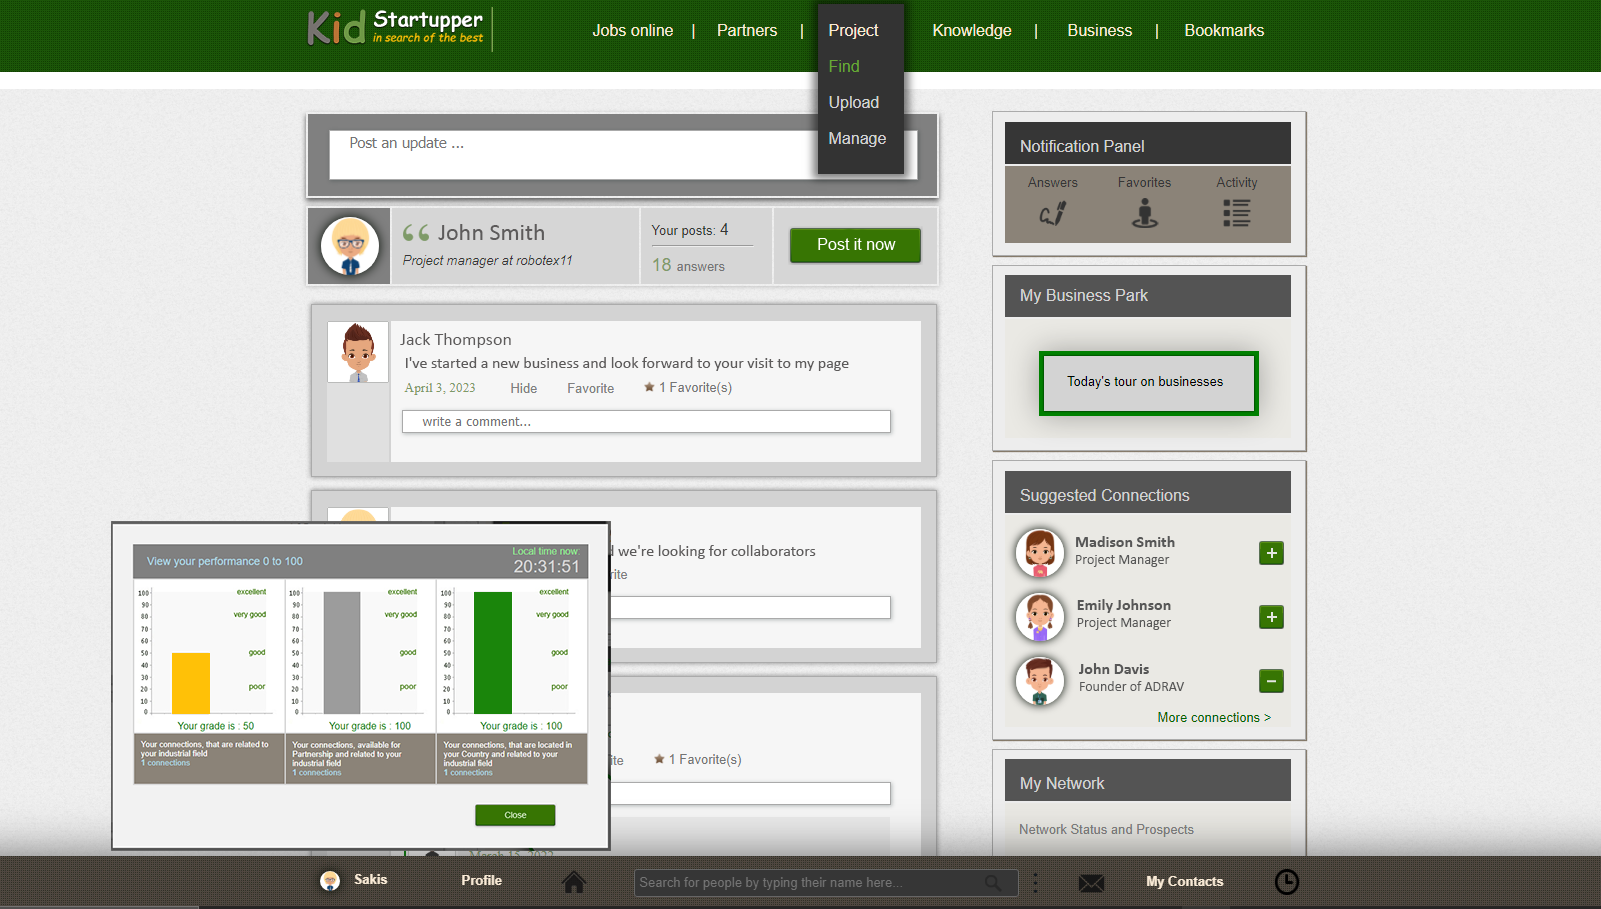1601x909 pixels.
Task: Open the Project menu
Action: click(853, 31)
